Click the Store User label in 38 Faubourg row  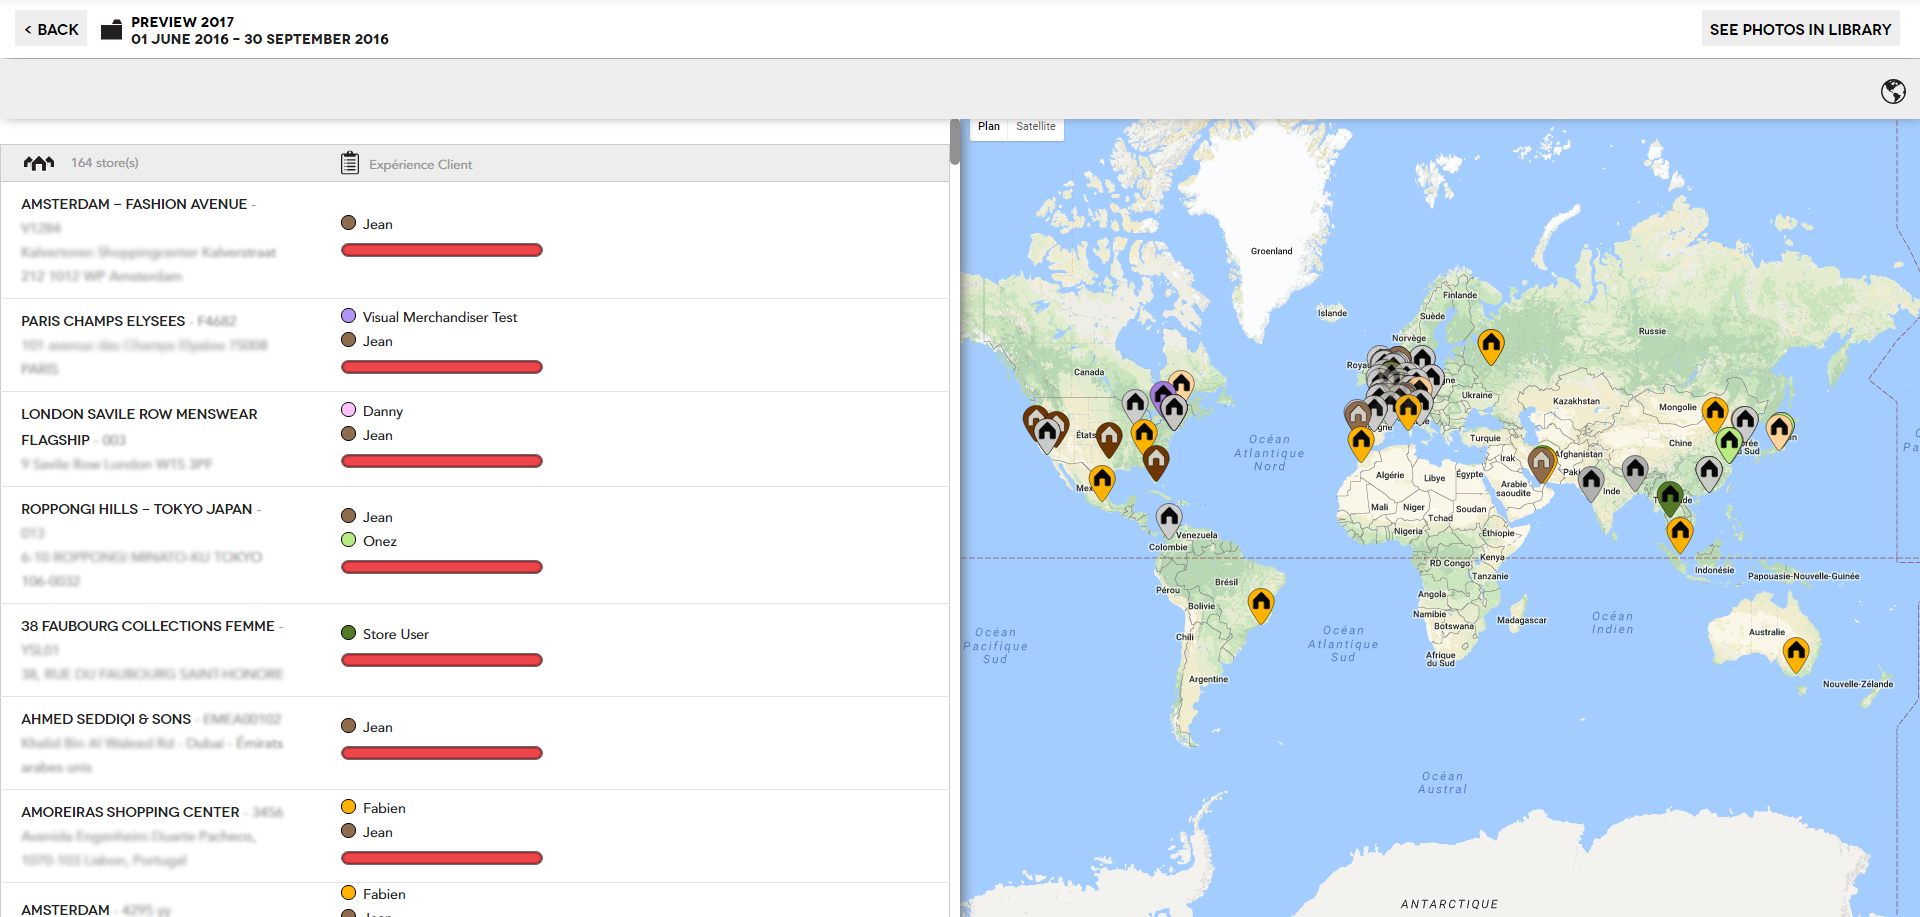coord(395,634)
